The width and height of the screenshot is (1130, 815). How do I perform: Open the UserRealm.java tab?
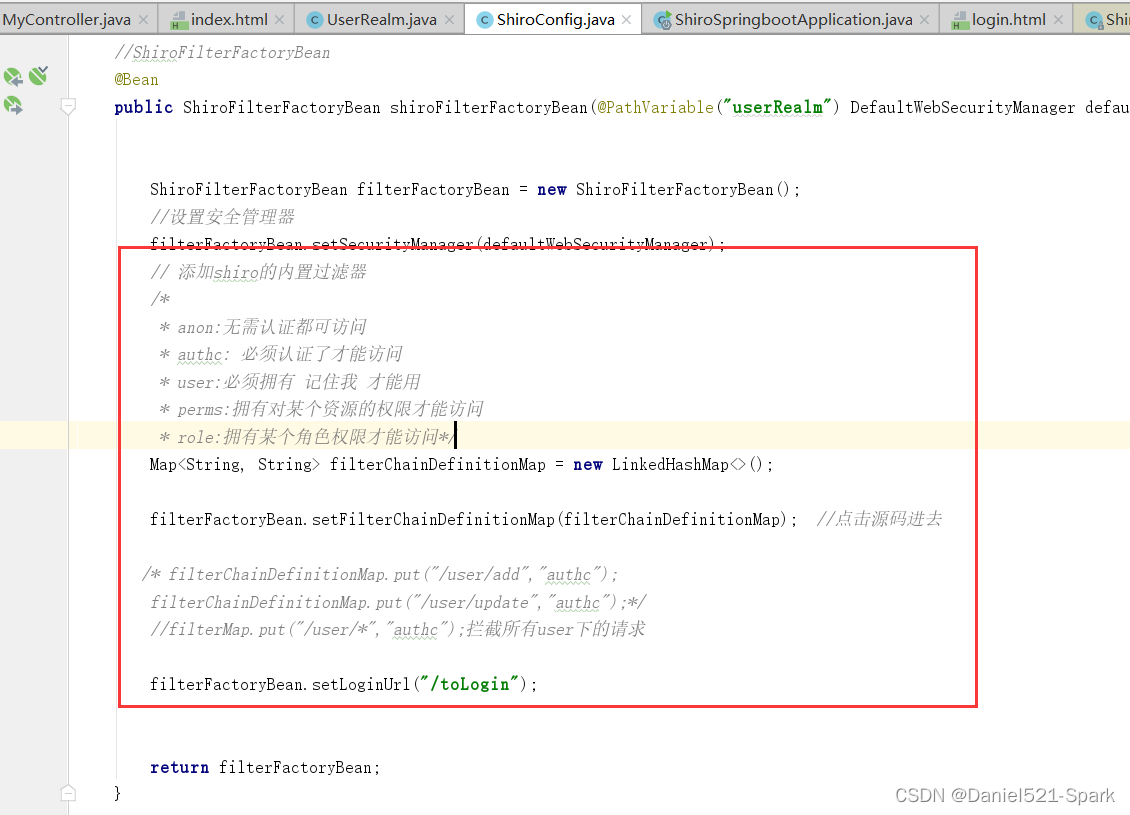pos(381,19)
